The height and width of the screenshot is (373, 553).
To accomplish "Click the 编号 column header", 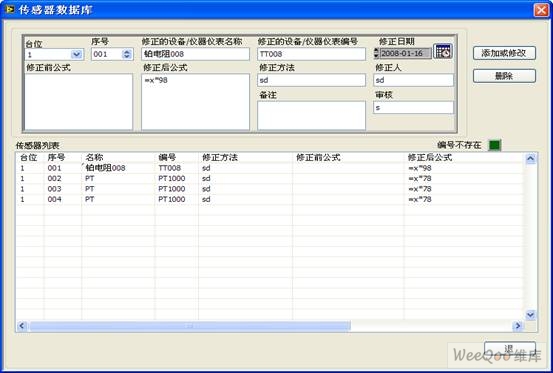I will [x=167, y=157].
